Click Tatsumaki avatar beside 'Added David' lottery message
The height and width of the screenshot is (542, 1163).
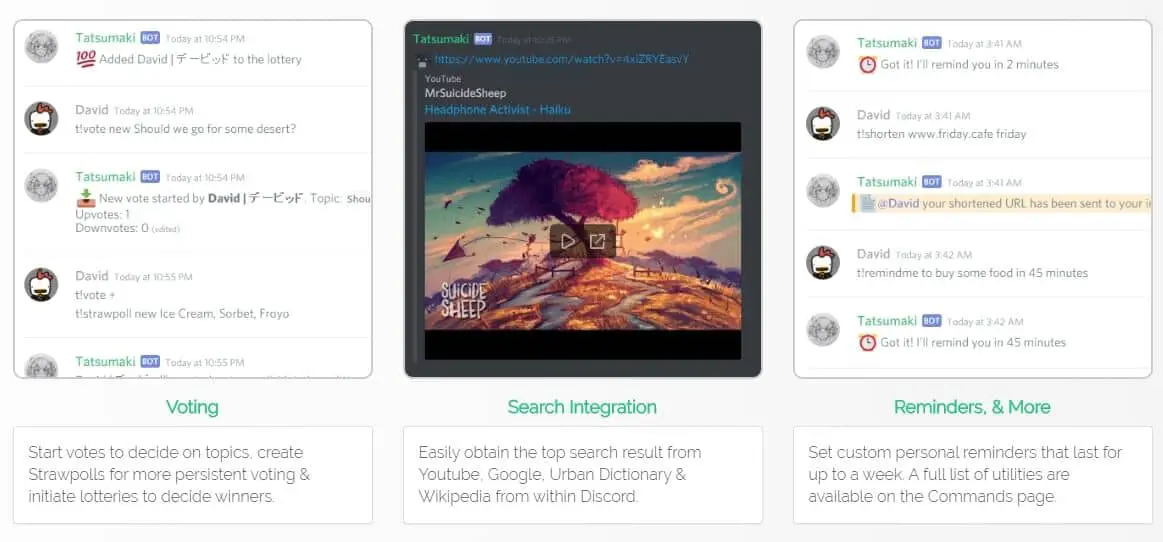coord(42,47)
